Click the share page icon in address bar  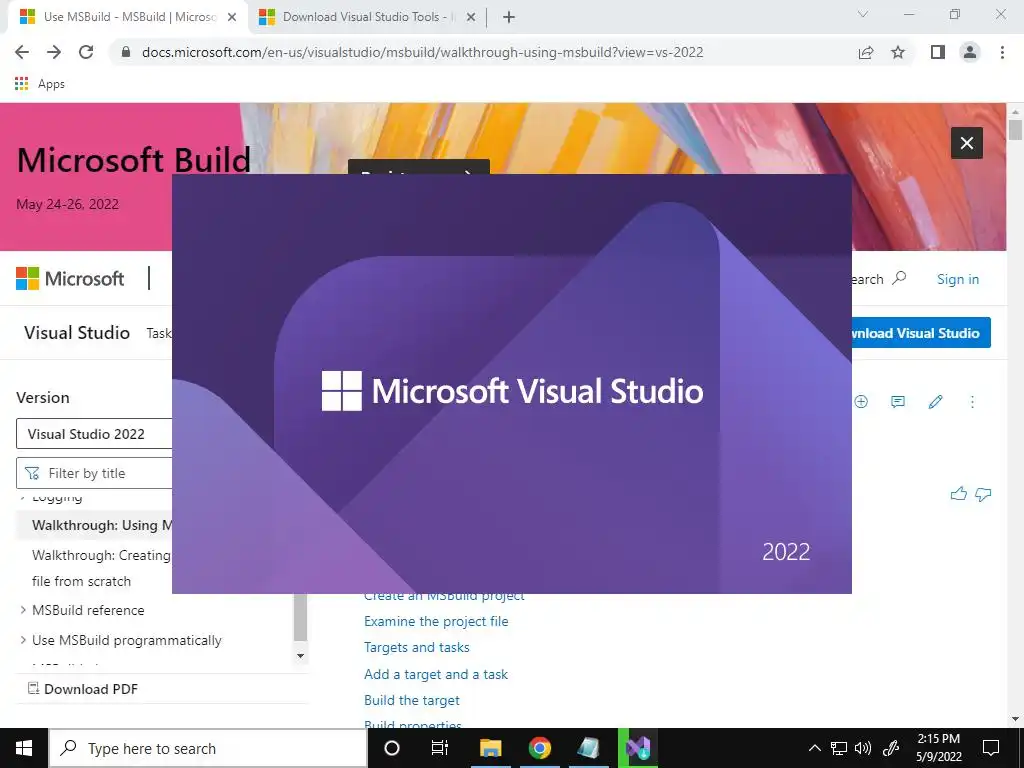pyautogui.click(x=866, y=52)
